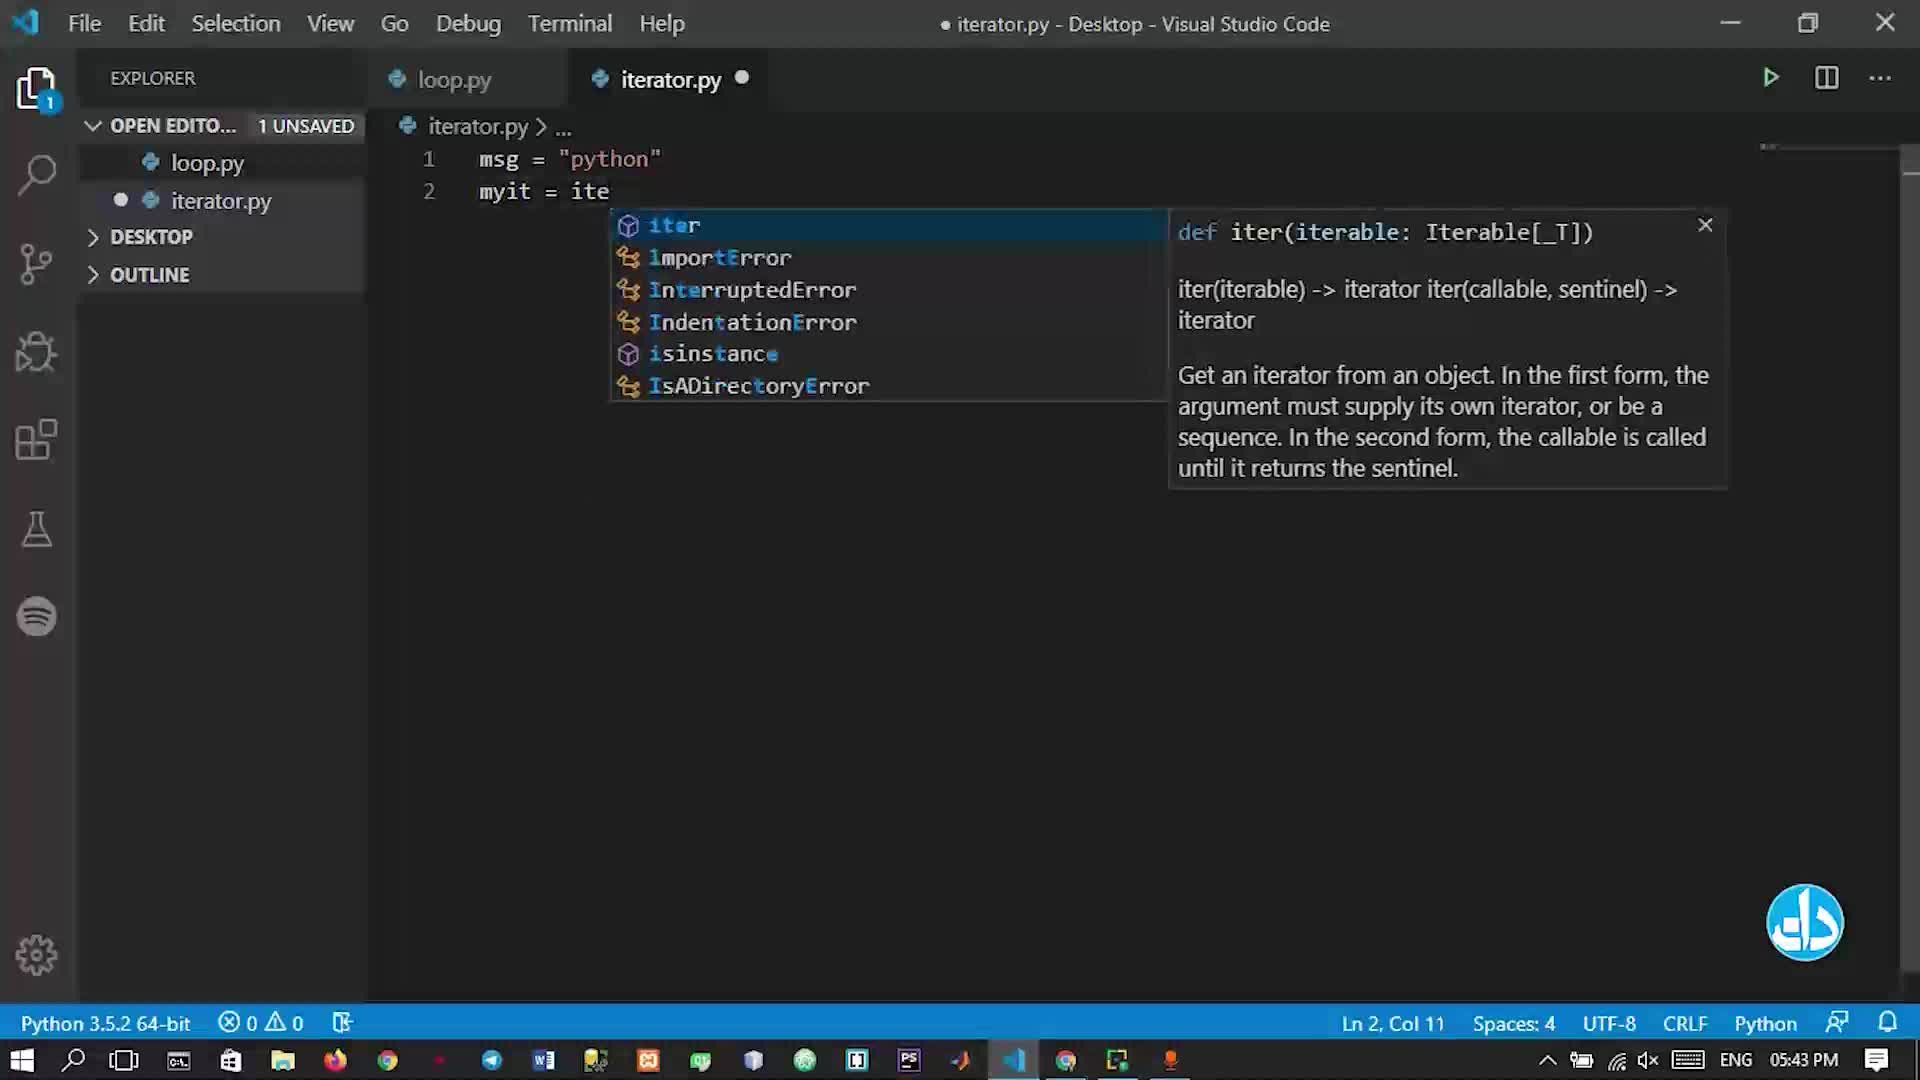Expand the OUTLINE section
The height and width of the screenshot is (1080, 1920).
pos(148,275)
